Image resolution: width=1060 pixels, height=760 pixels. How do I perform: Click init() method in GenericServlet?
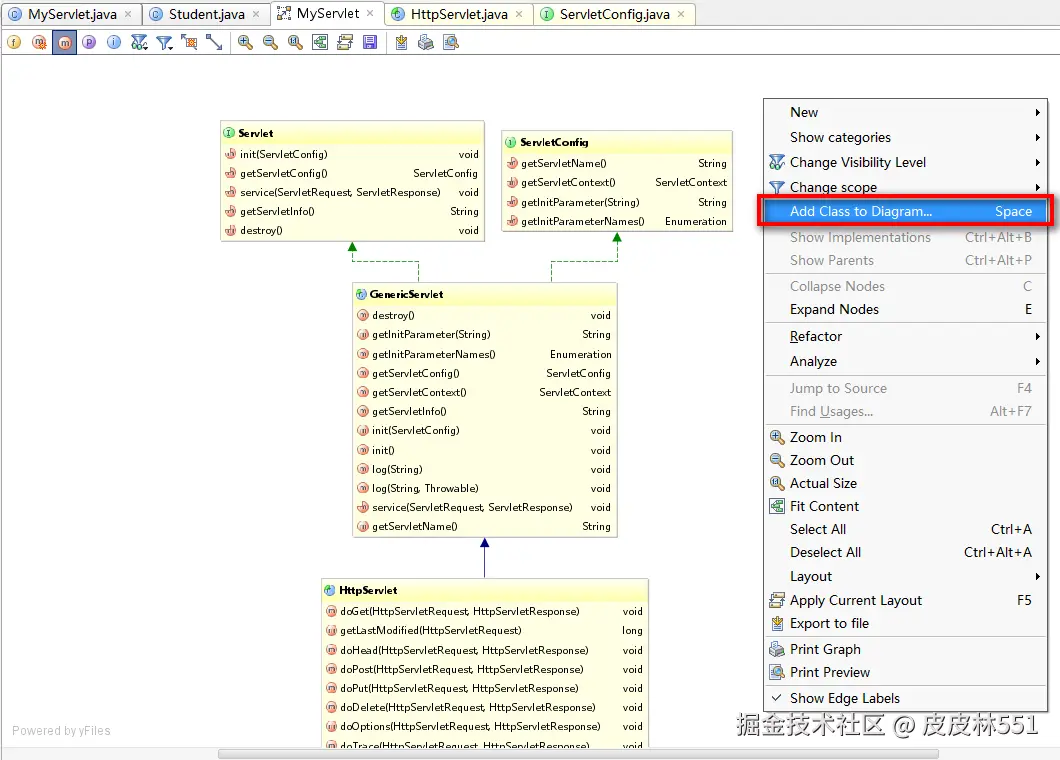click(485, 450)
